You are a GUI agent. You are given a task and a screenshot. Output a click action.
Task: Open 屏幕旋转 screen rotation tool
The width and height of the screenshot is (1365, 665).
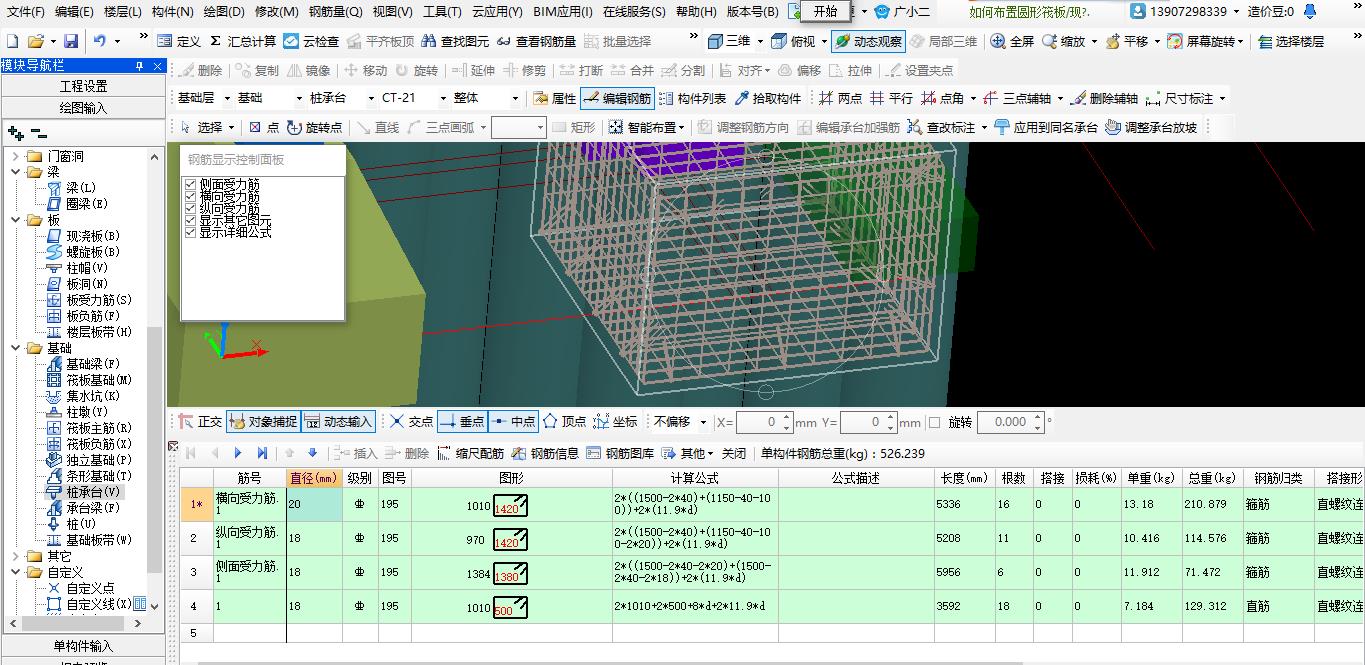[1201, 41]
